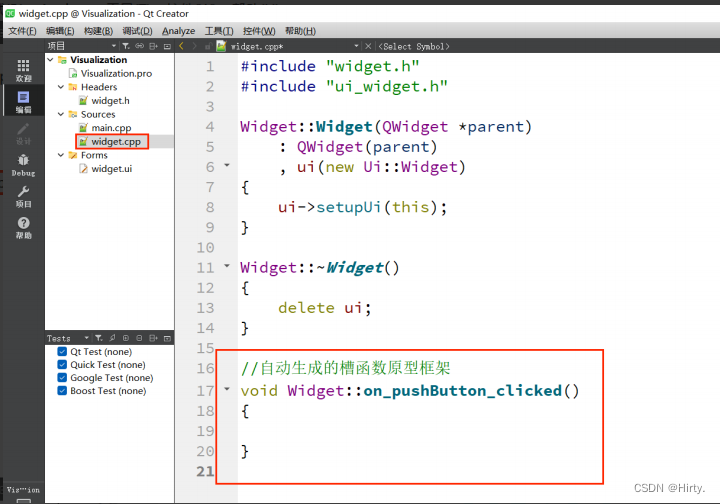Fold the code block at line 6
This screenshot has width=720, height=504.
point(227,165)
